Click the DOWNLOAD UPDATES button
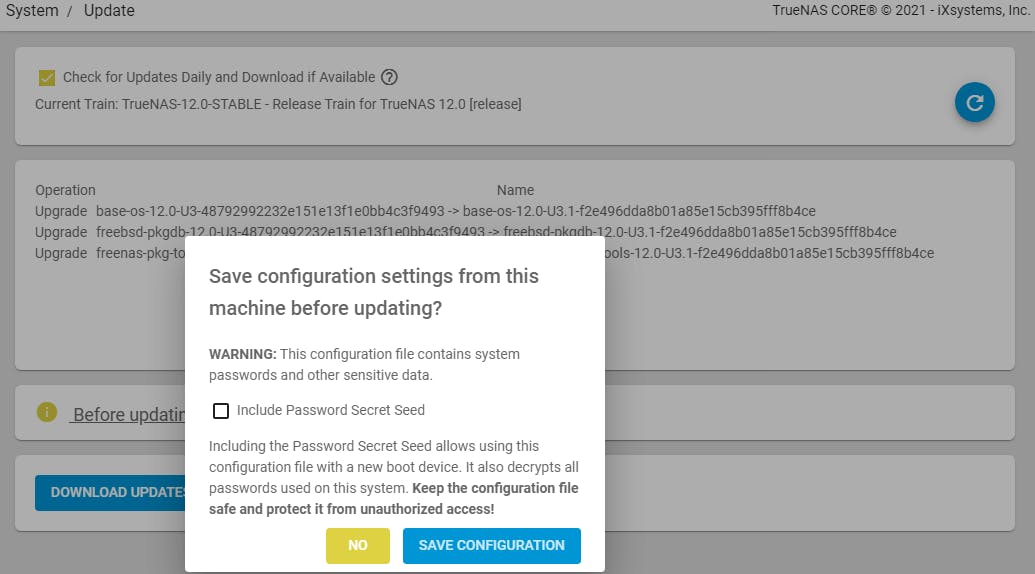Image resolution: width=1035 pixels, height=574 pixels. tap(112, 492)
